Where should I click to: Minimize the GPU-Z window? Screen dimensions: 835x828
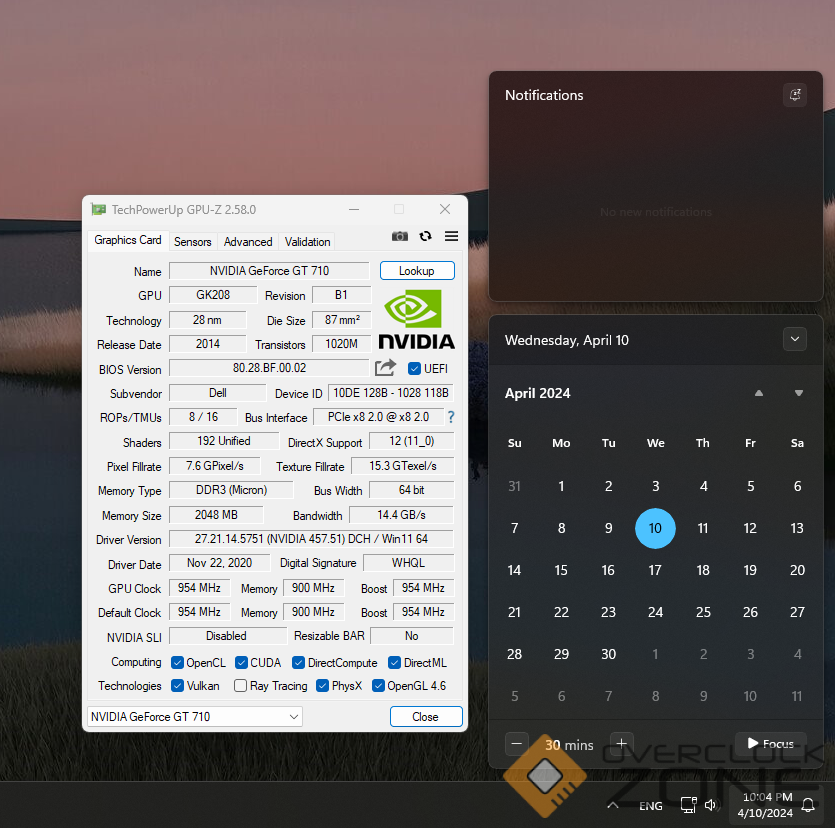(x=354, y=209)
